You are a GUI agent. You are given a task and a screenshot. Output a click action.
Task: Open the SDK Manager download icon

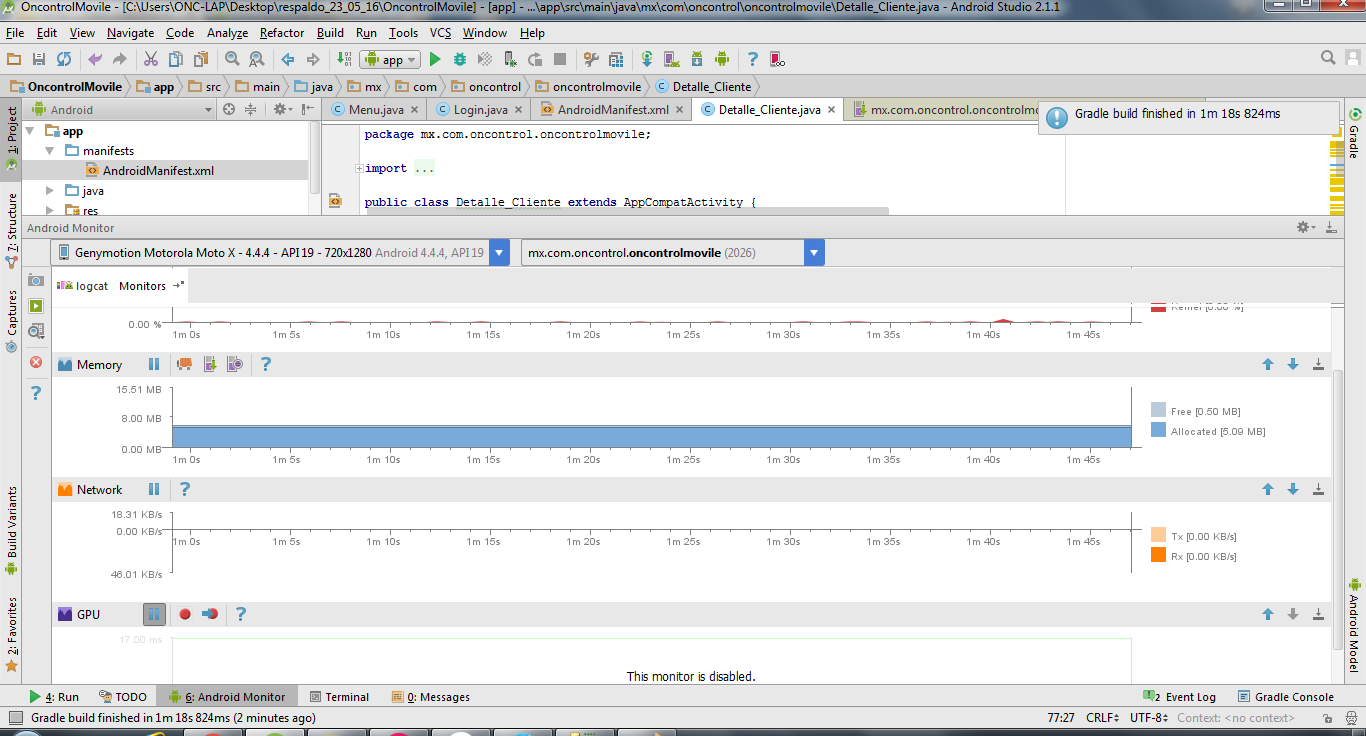[x=697, y=60]
